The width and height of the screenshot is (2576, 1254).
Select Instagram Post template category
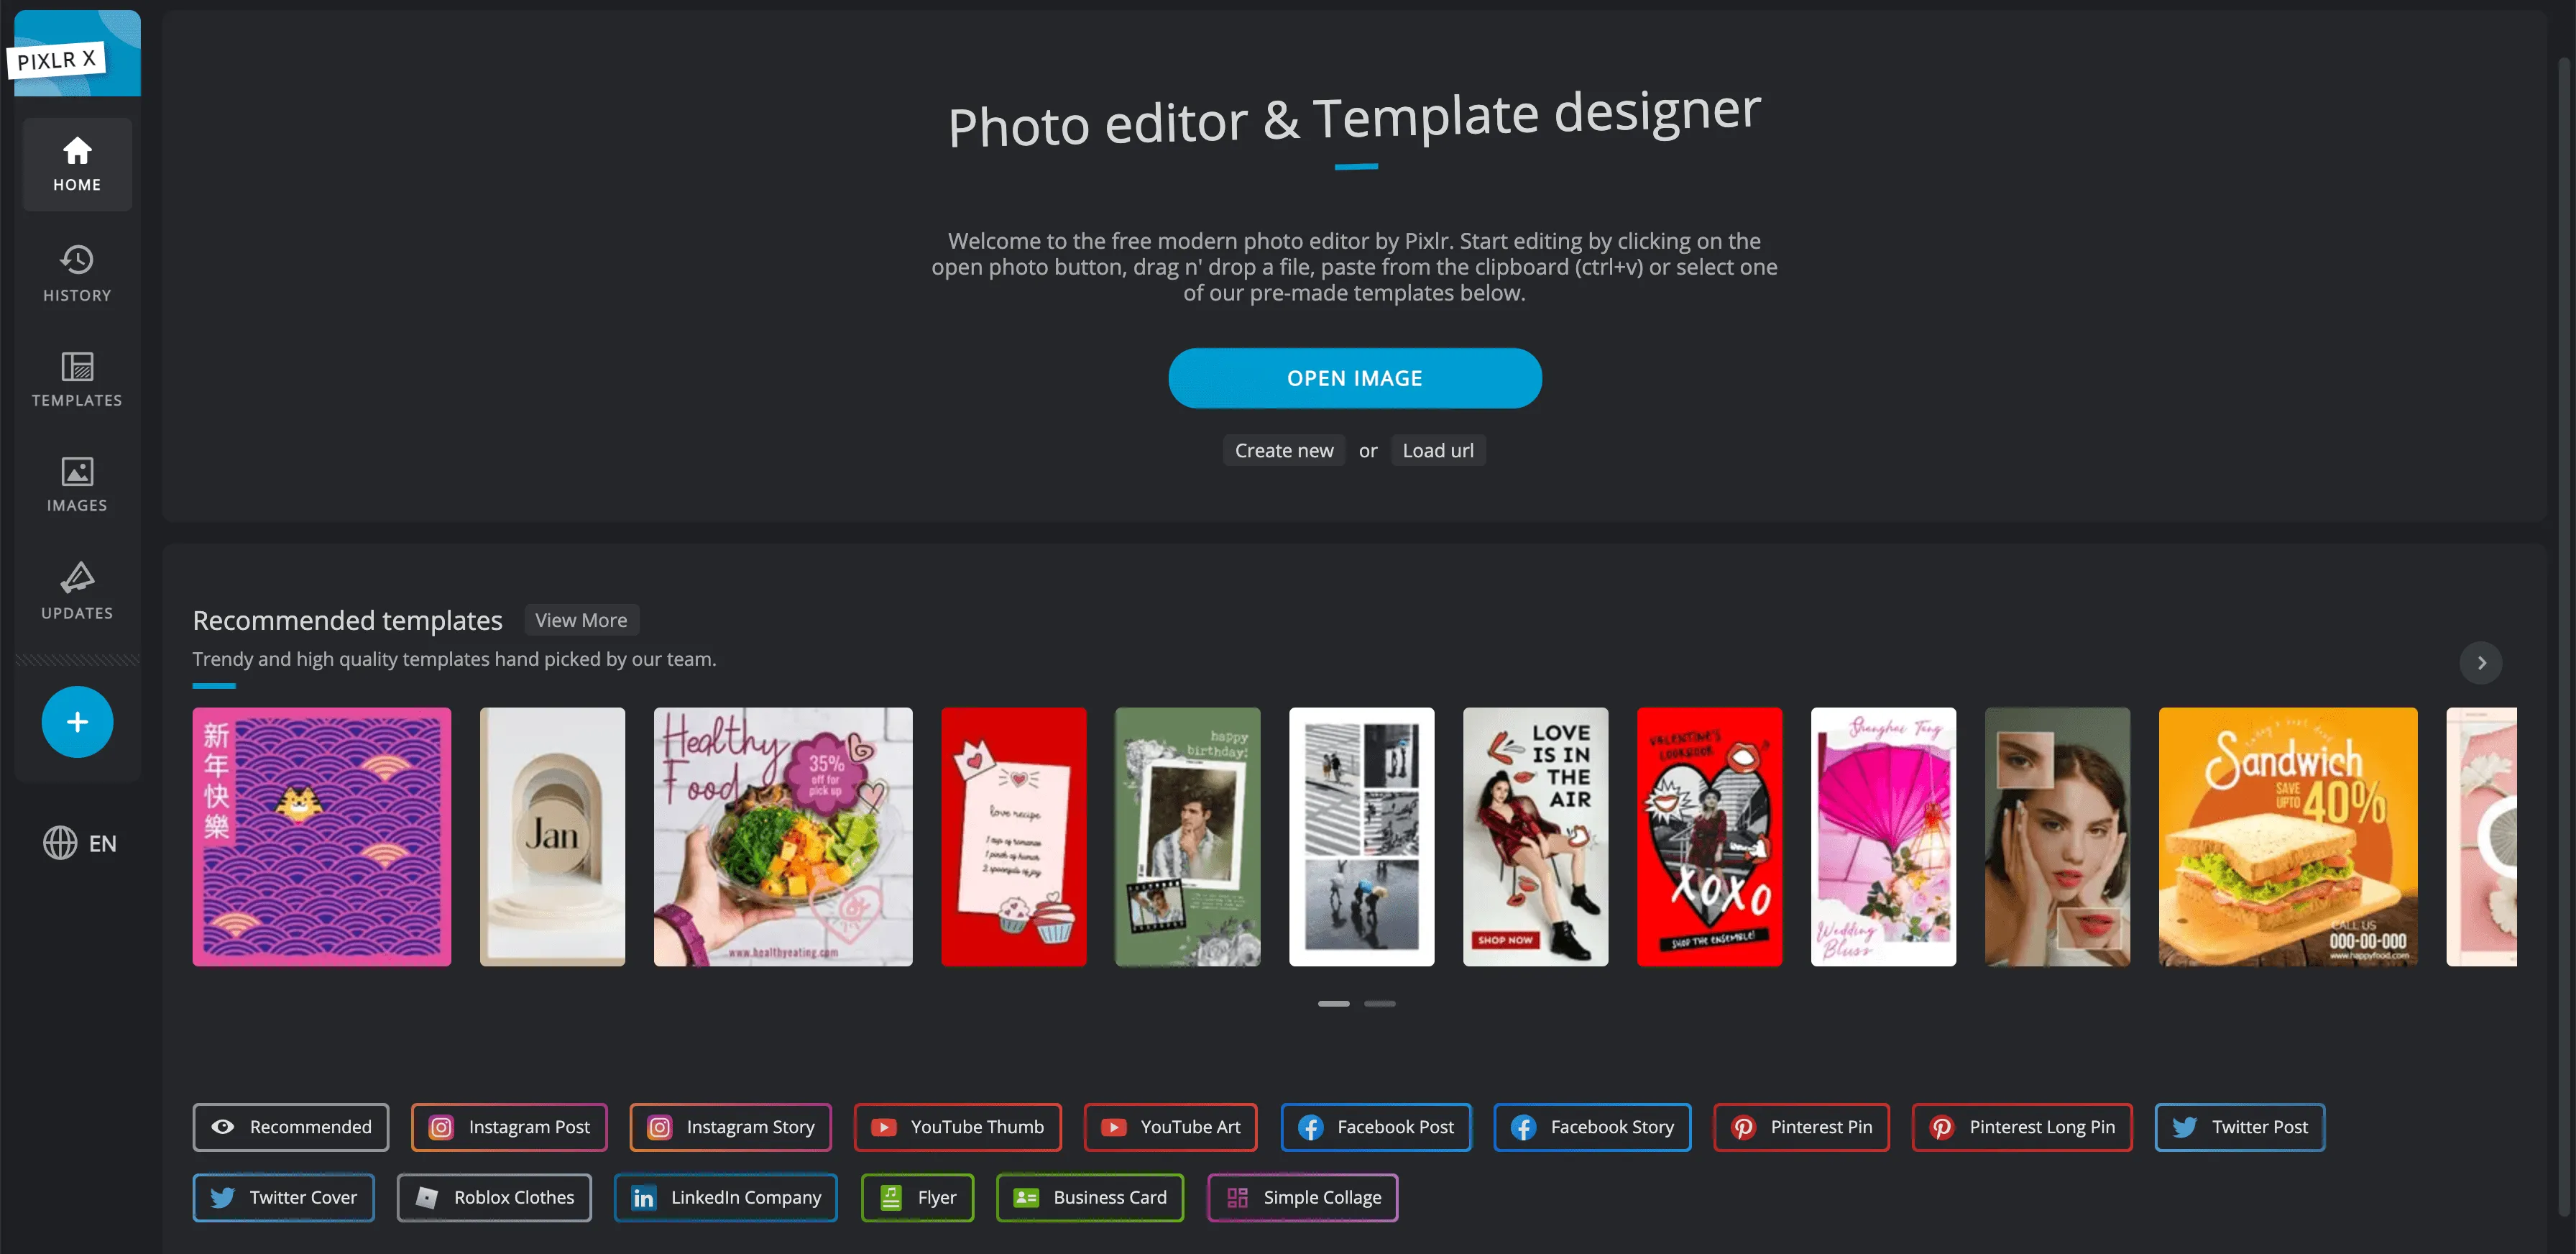pos(511,1127)
